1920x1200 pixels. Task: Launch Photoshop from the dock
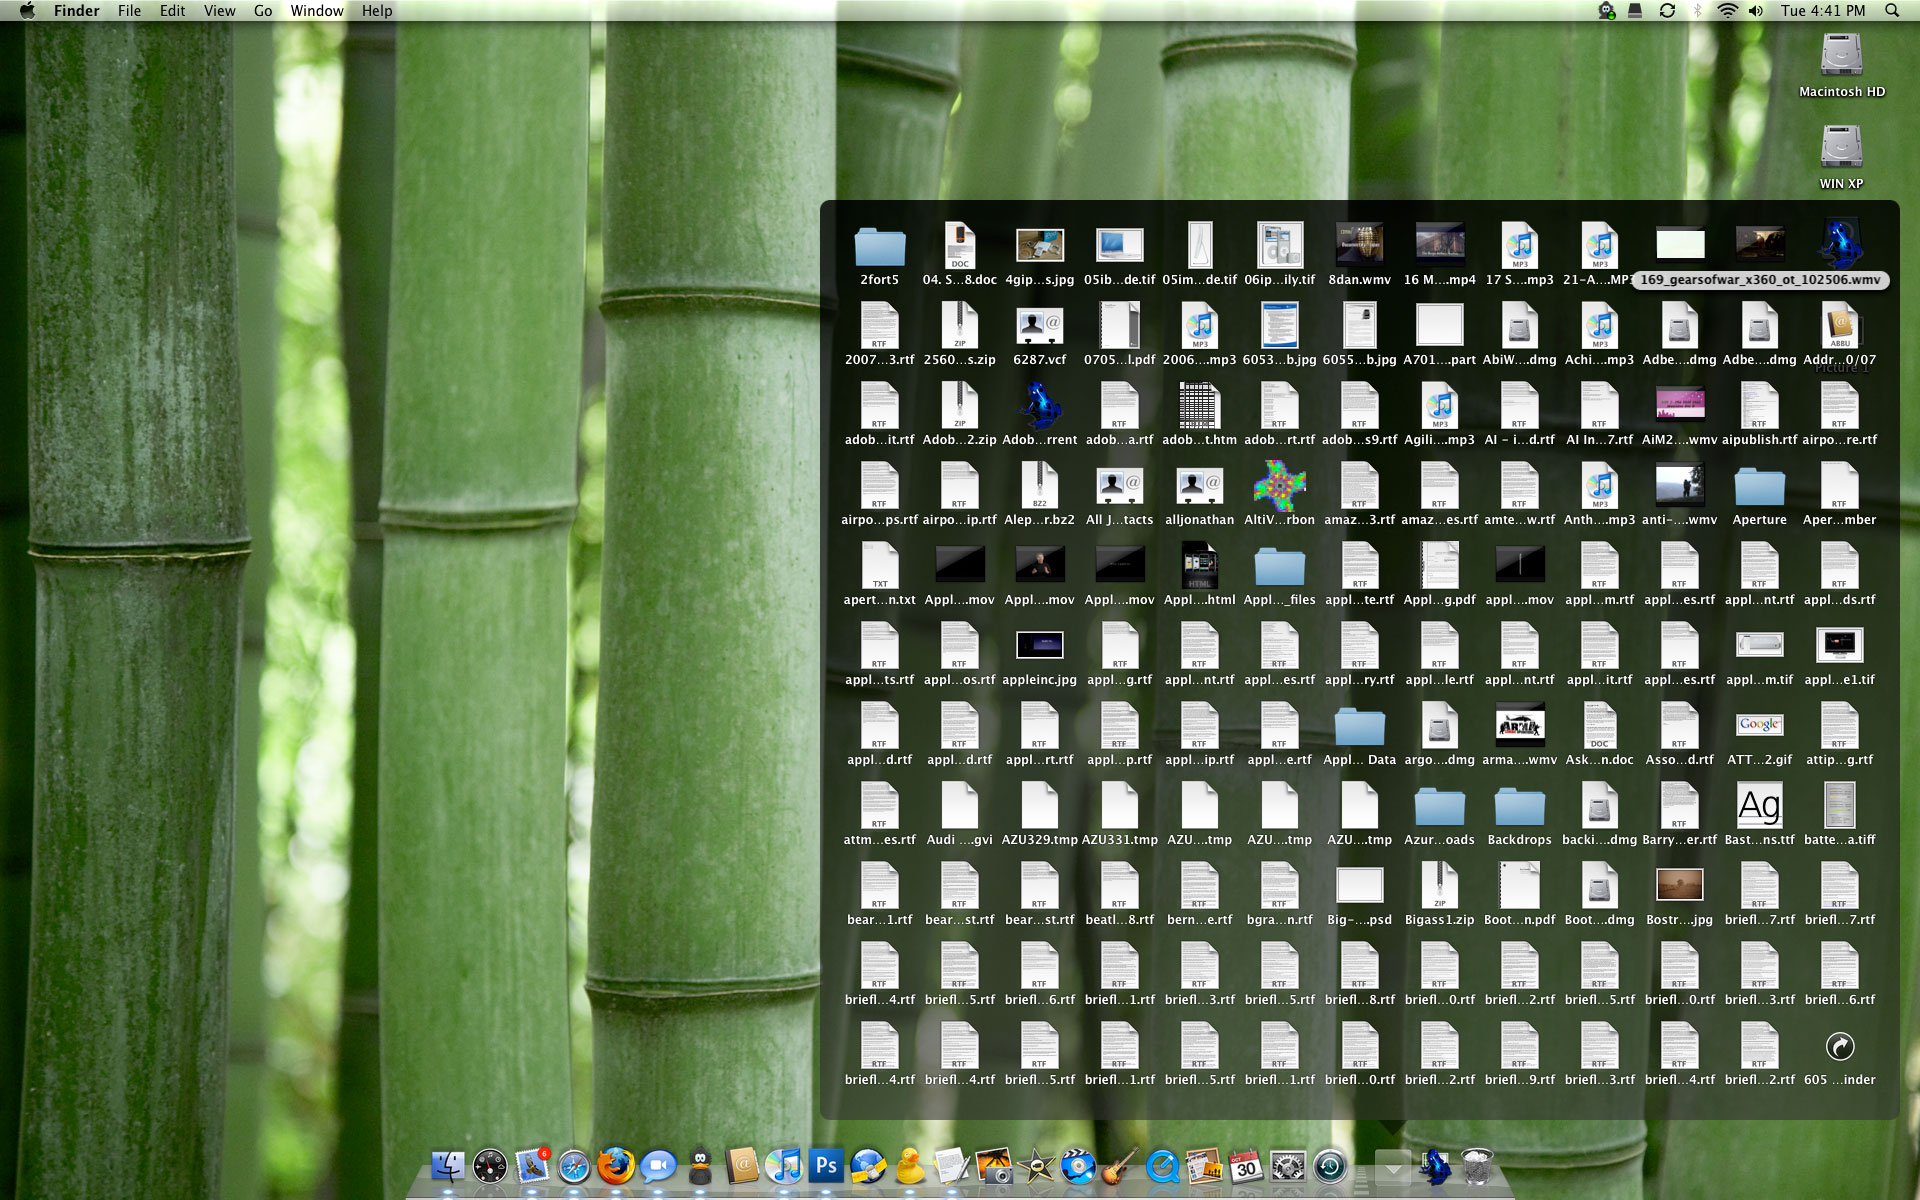tap(826, 1166)
